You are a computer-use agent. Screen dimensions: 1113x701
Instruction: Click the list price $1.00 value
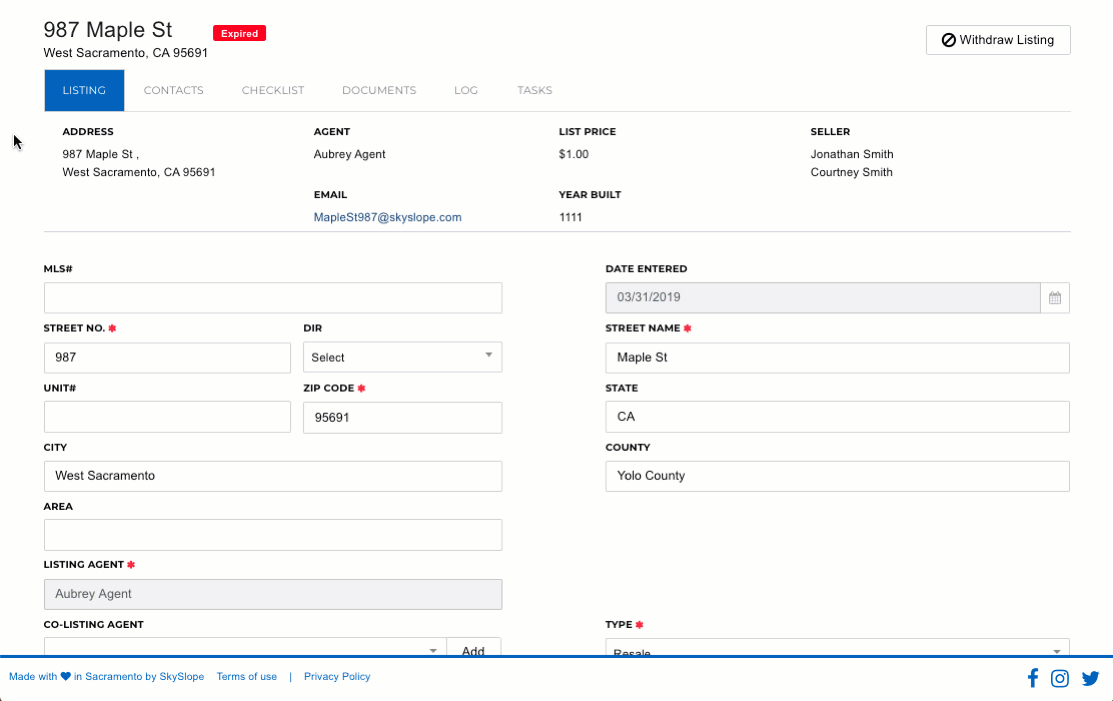click(574, 154)
